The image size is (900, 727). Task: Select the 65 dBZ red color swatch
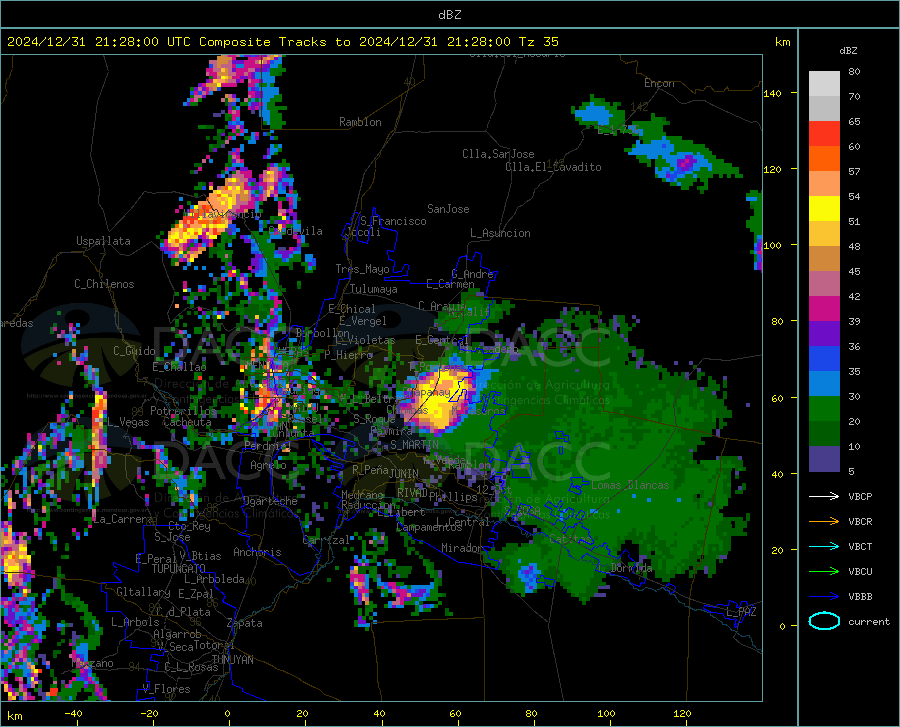[x=824, y=134]
